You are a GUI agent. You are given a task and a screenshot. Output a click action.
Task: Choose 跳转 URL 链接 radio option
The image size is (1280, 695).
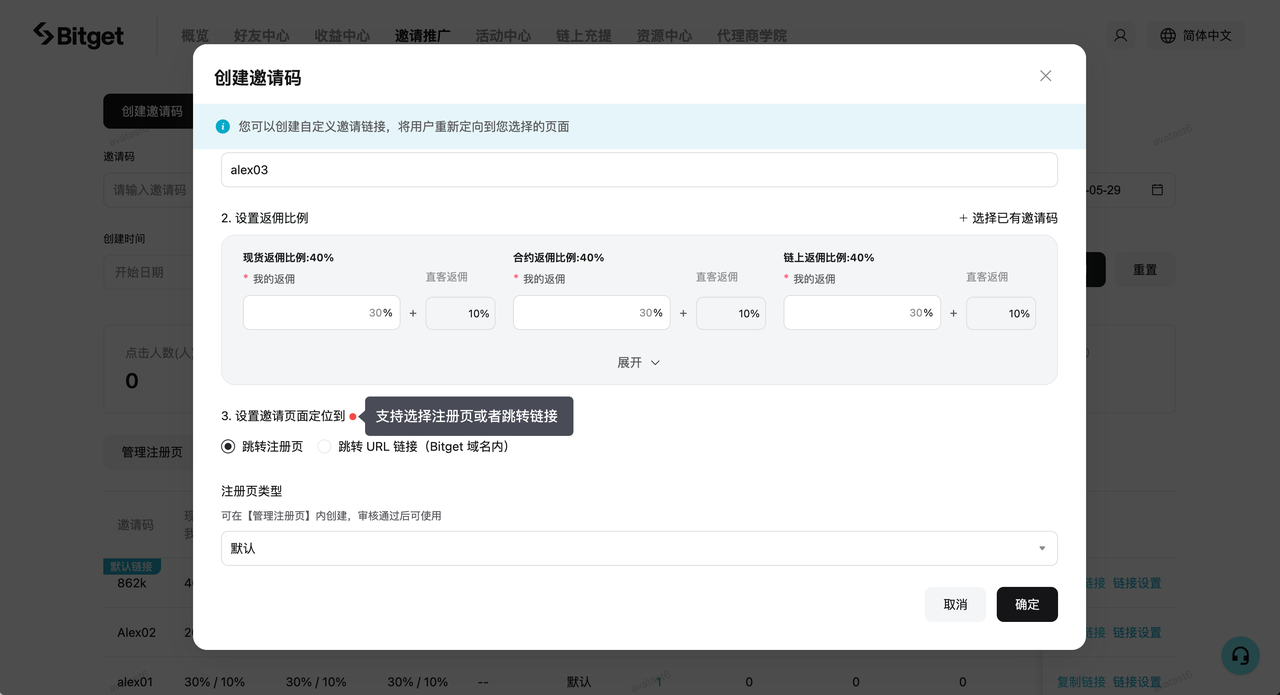[x=324, y=447]
